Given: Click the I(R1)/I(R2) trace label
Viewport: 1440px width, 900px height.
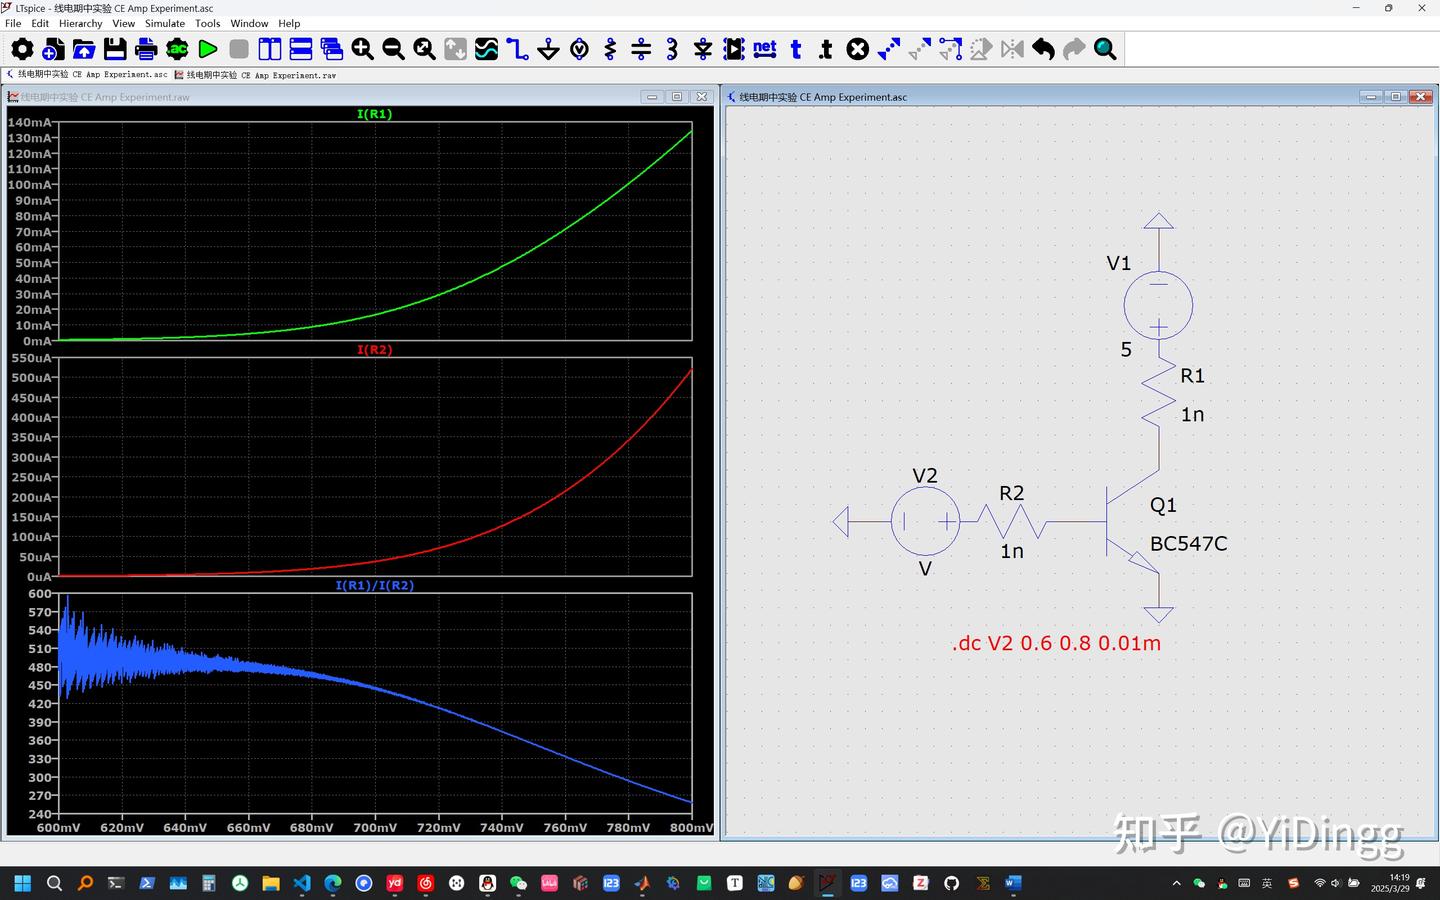Looking at the screenshot, I should (x=374, y=586).
